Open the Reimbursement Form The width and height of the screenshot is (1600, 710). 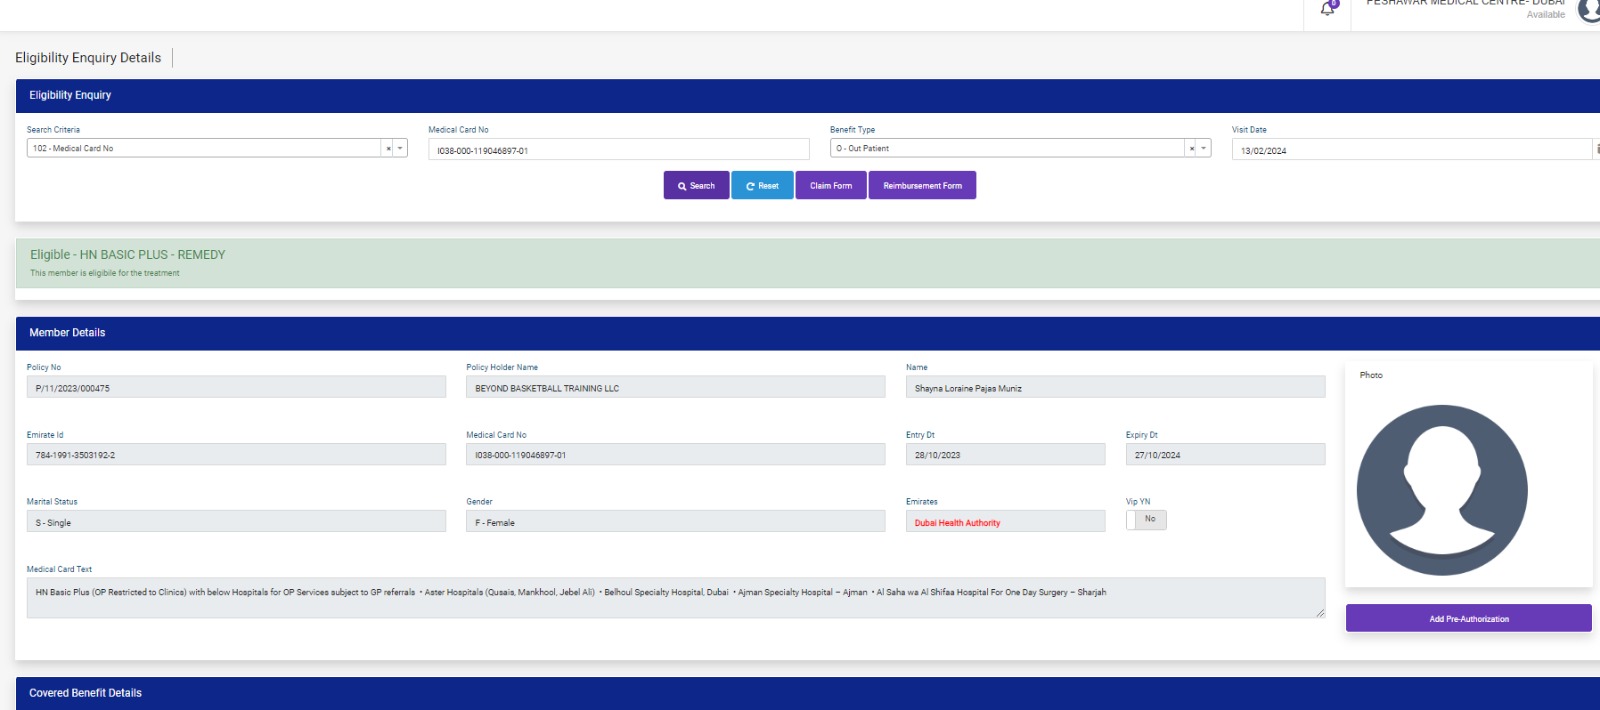(922, 186)
